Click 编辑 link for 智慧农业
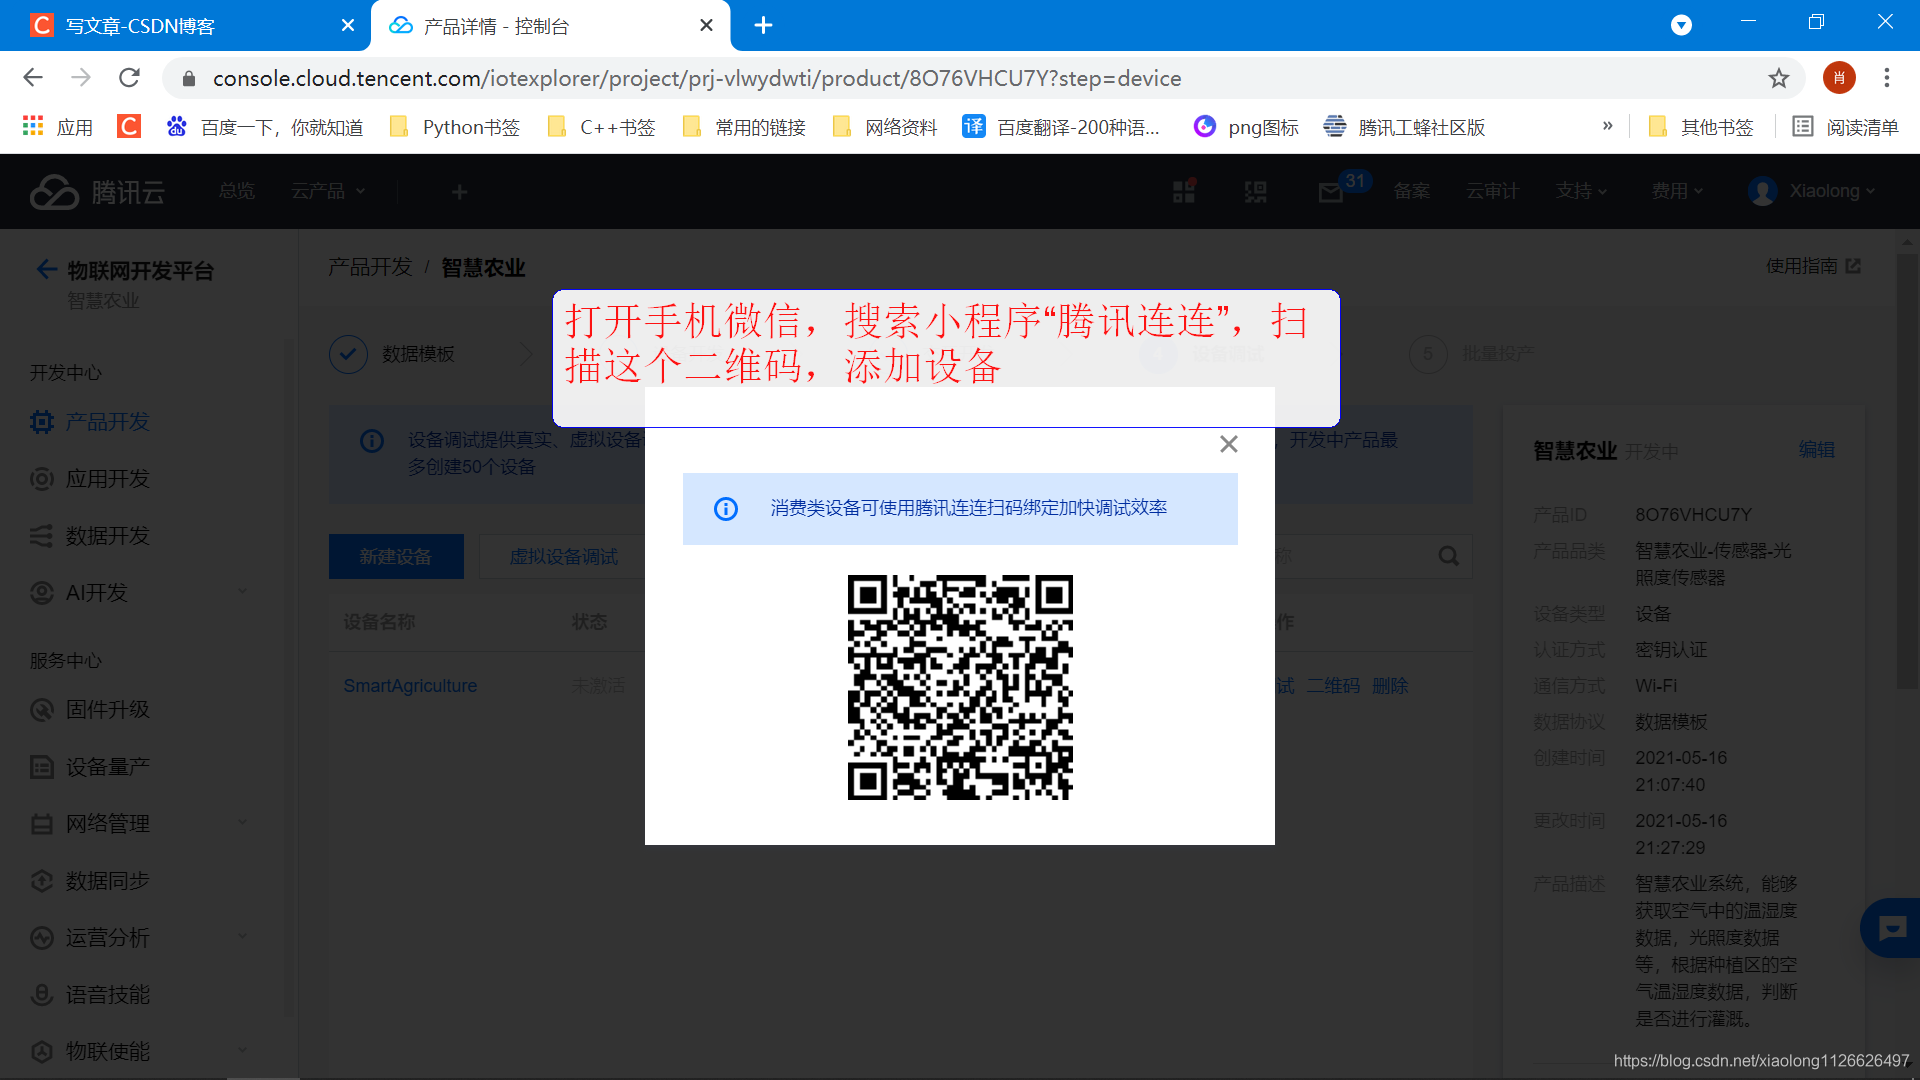1920x1080 pixels. click(1816, 450)
